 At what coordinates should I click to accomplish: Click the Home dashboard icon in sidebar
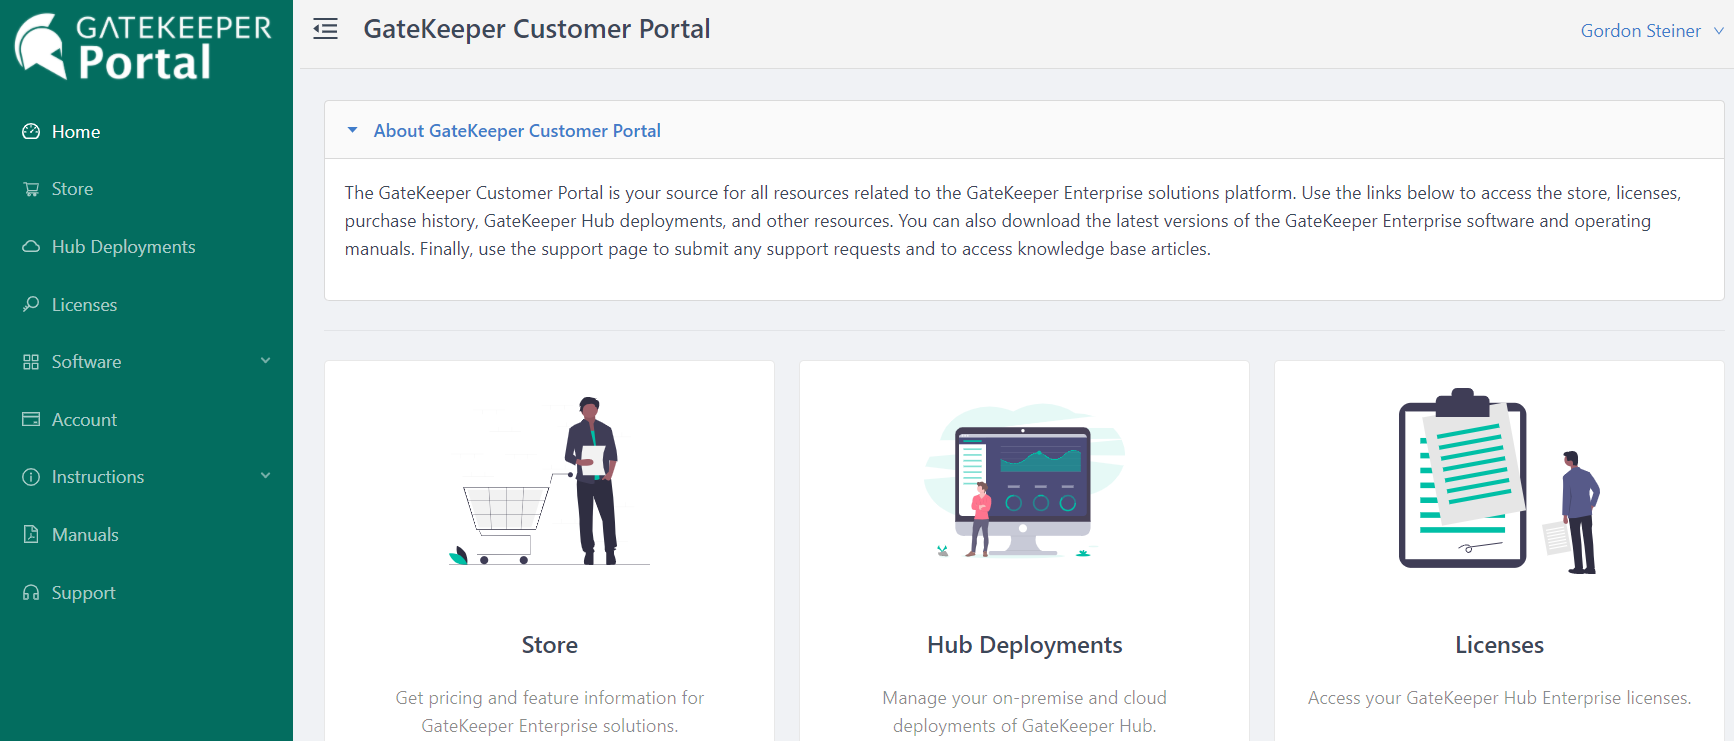[31, 132]
